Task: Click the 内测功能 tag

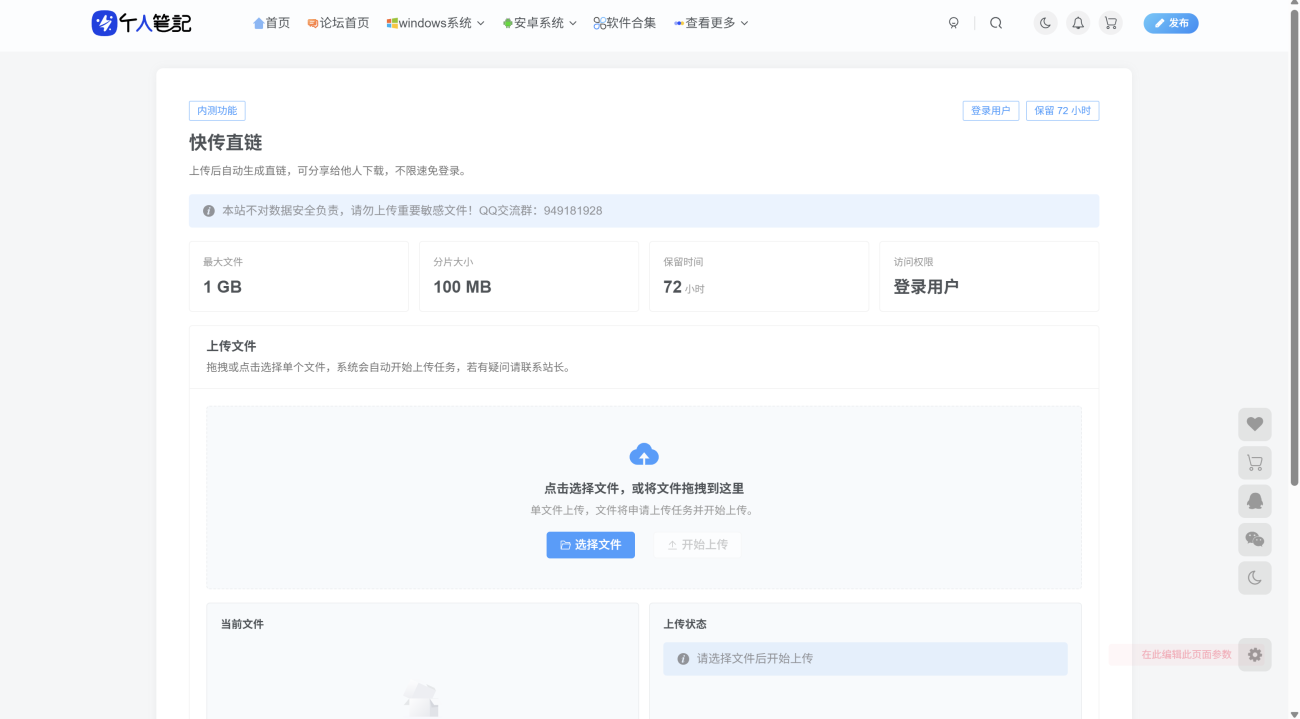Action: (x=217, y=111)
